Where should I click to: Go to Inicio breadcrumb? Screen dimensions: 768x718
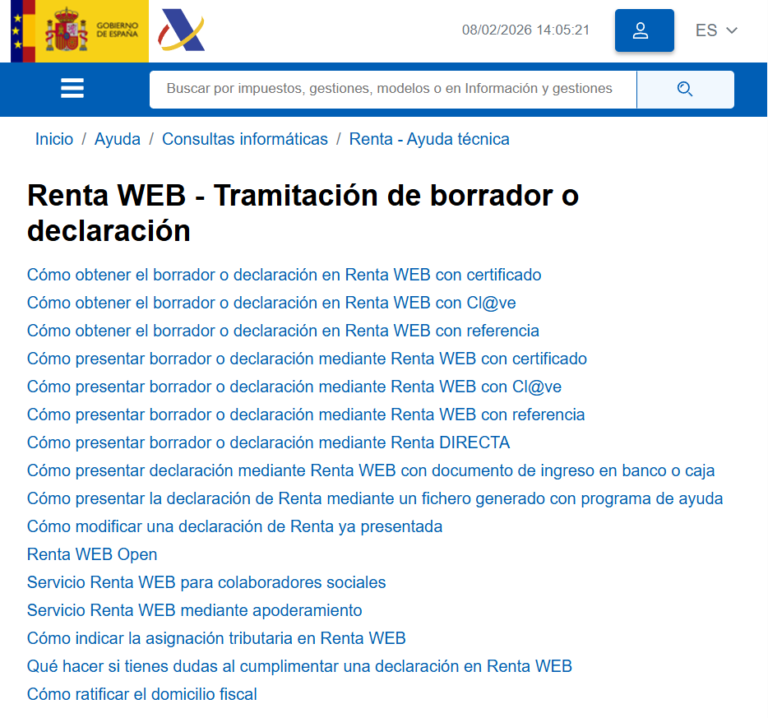54,139
